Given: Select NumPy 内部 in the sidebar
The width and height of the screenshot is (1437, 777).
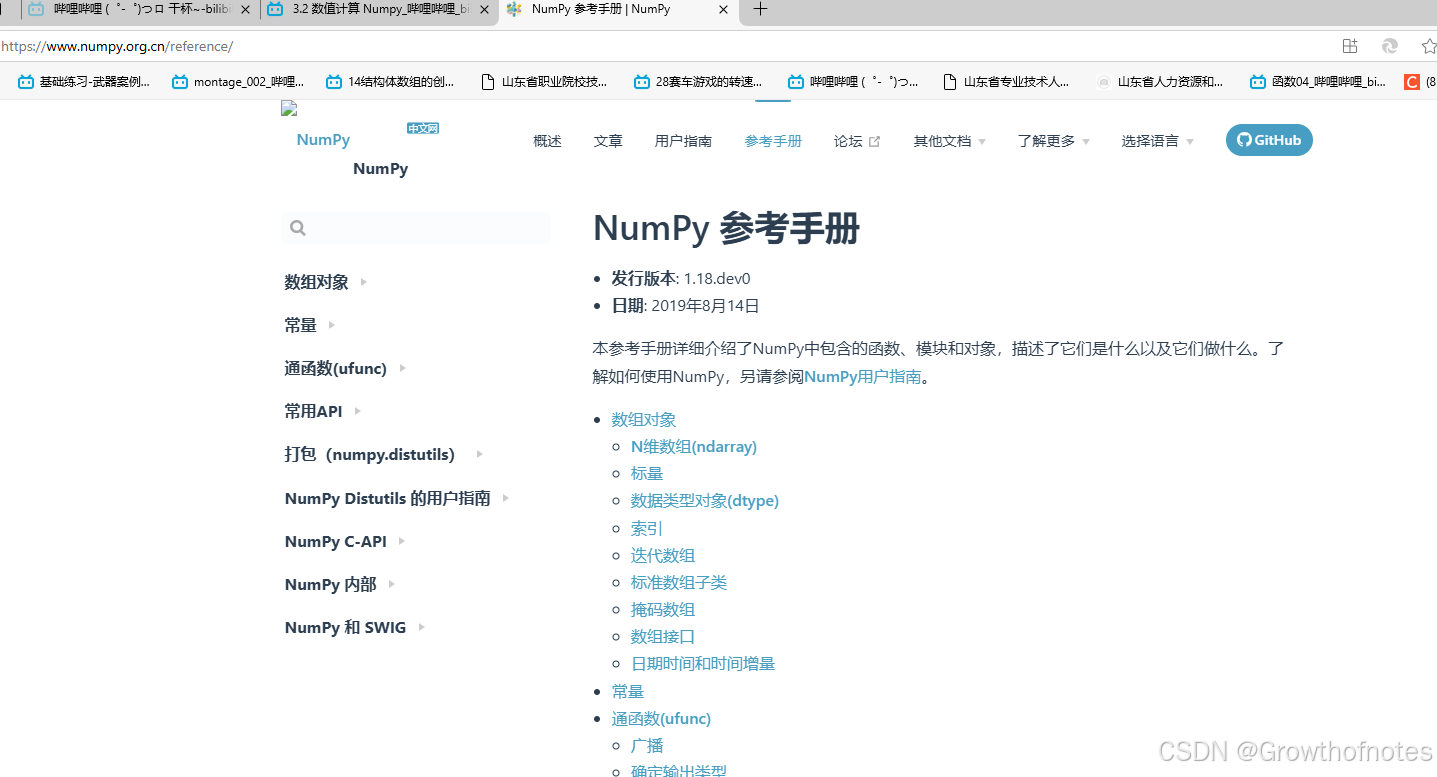Looking at the screenshot, I should click(x=330, y=584).
